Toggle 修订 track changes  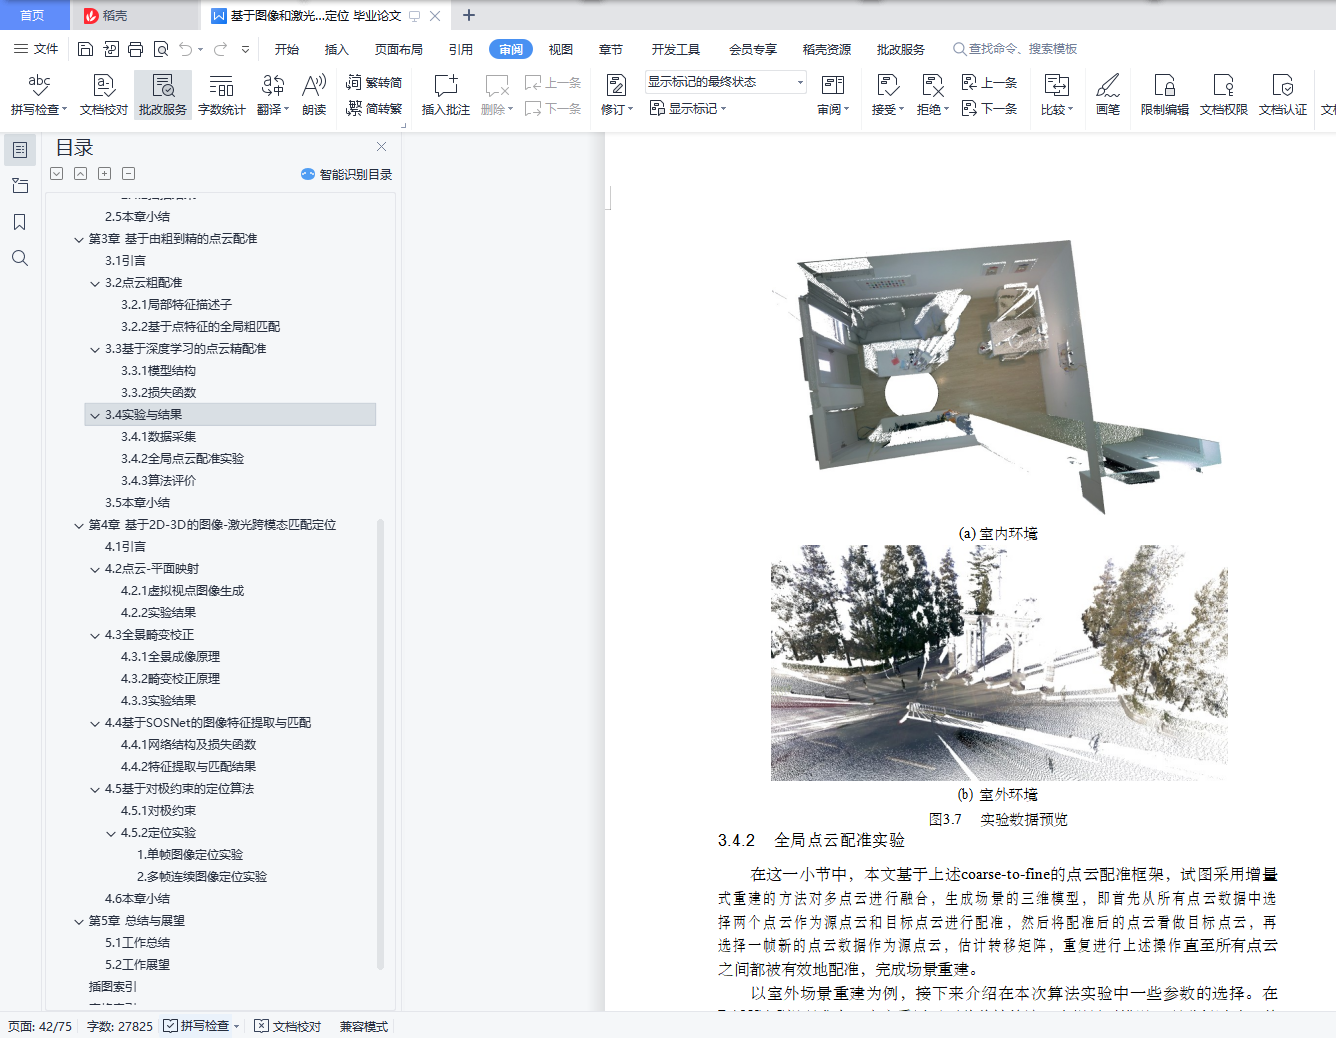[x=616, y=95]
